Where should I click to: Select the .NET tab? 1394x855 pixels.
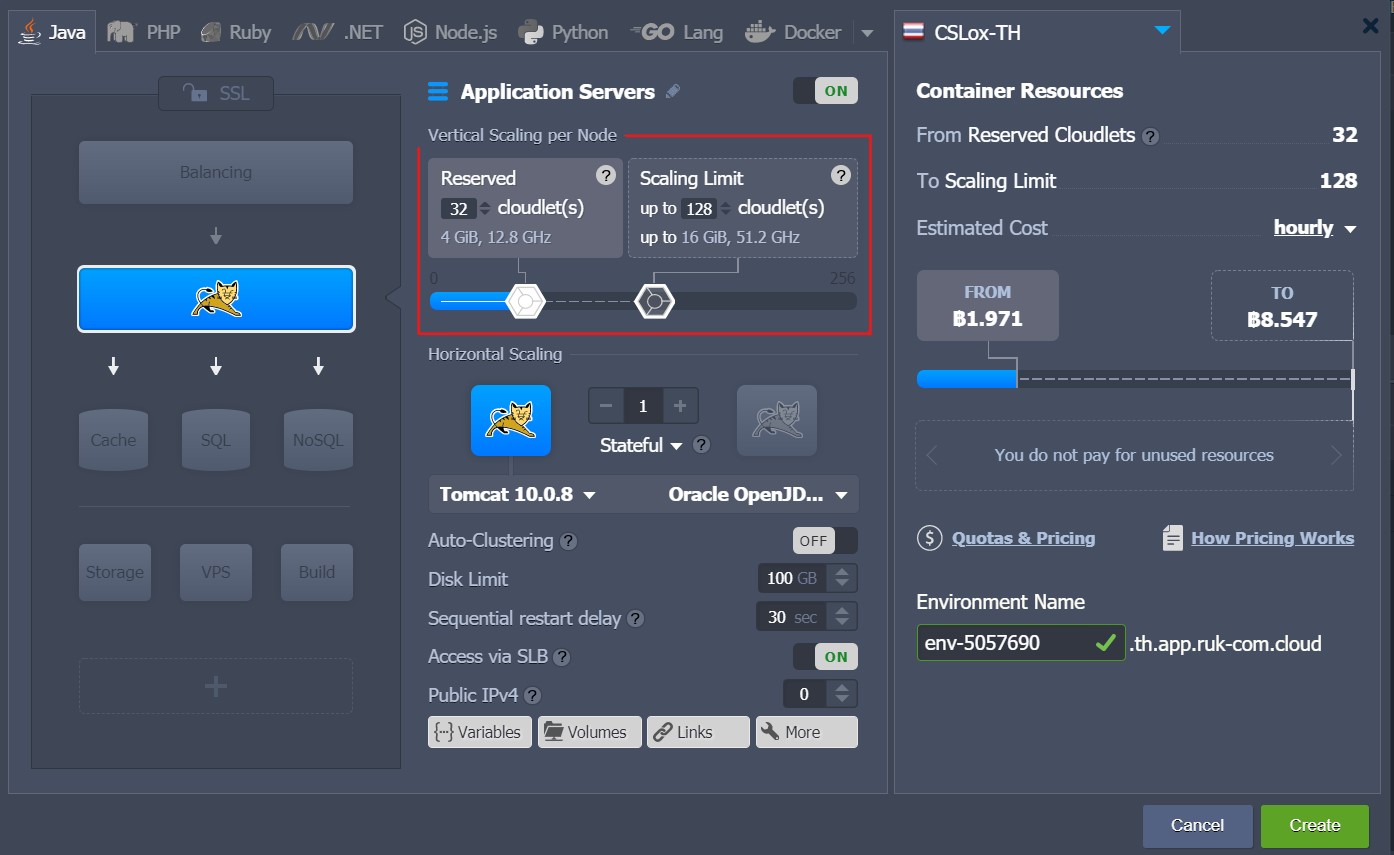338,32
